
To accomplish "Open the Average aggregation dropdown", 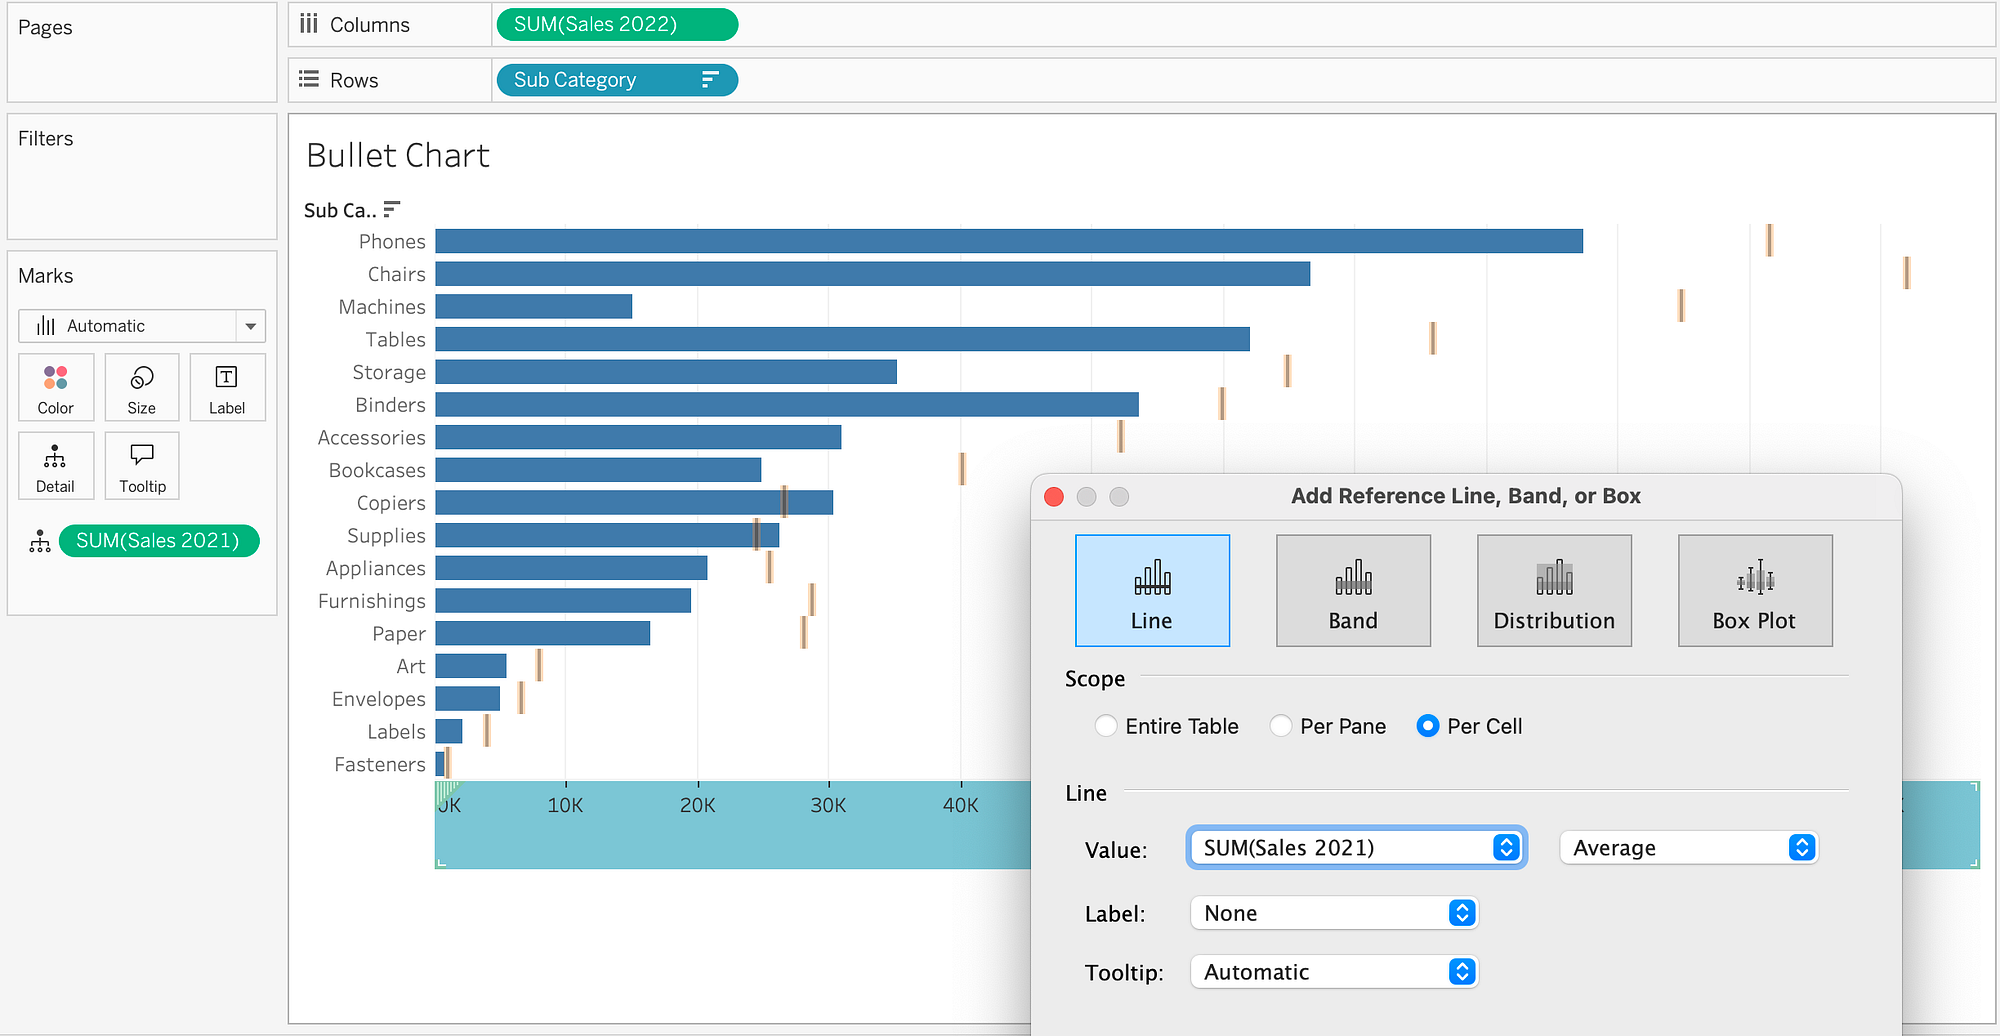I will click(1688, 848).
